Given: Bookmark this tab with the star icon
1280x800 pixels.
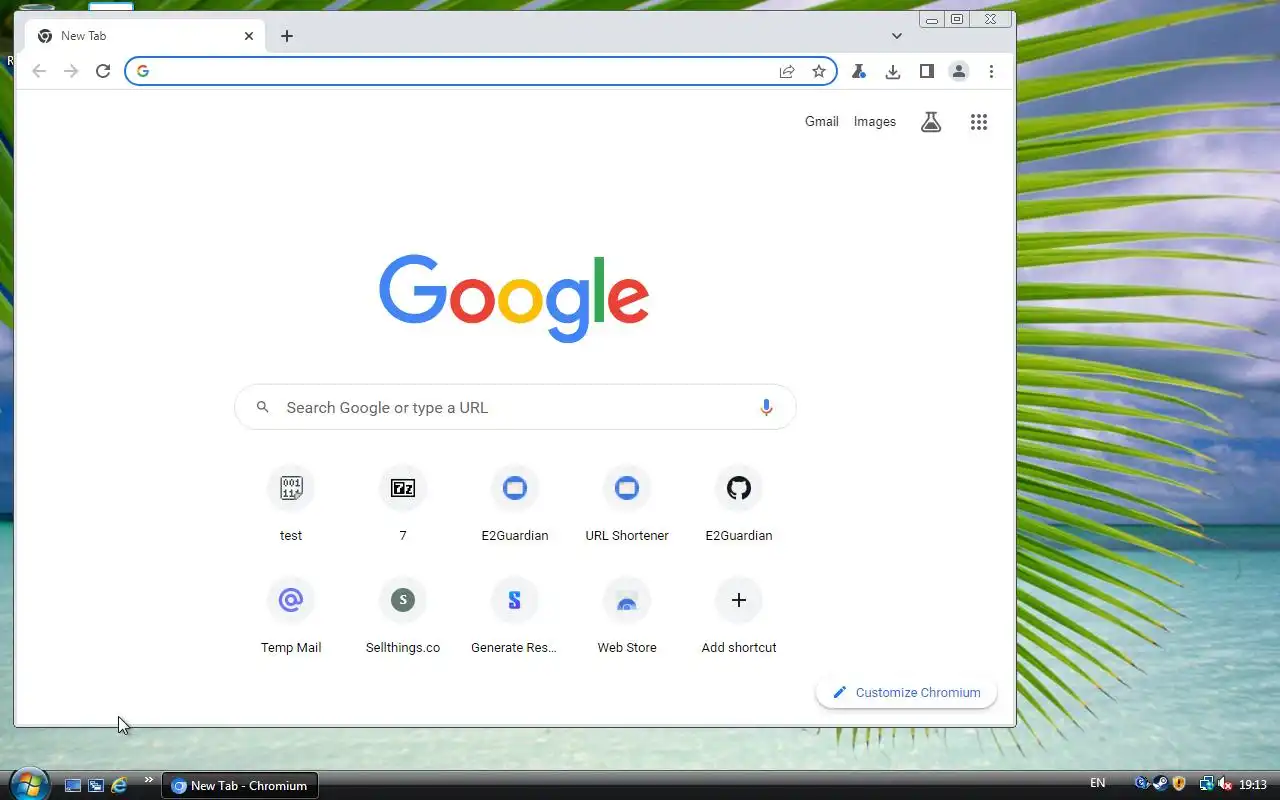Looking at the screenshot, I should tap(819, 71).
